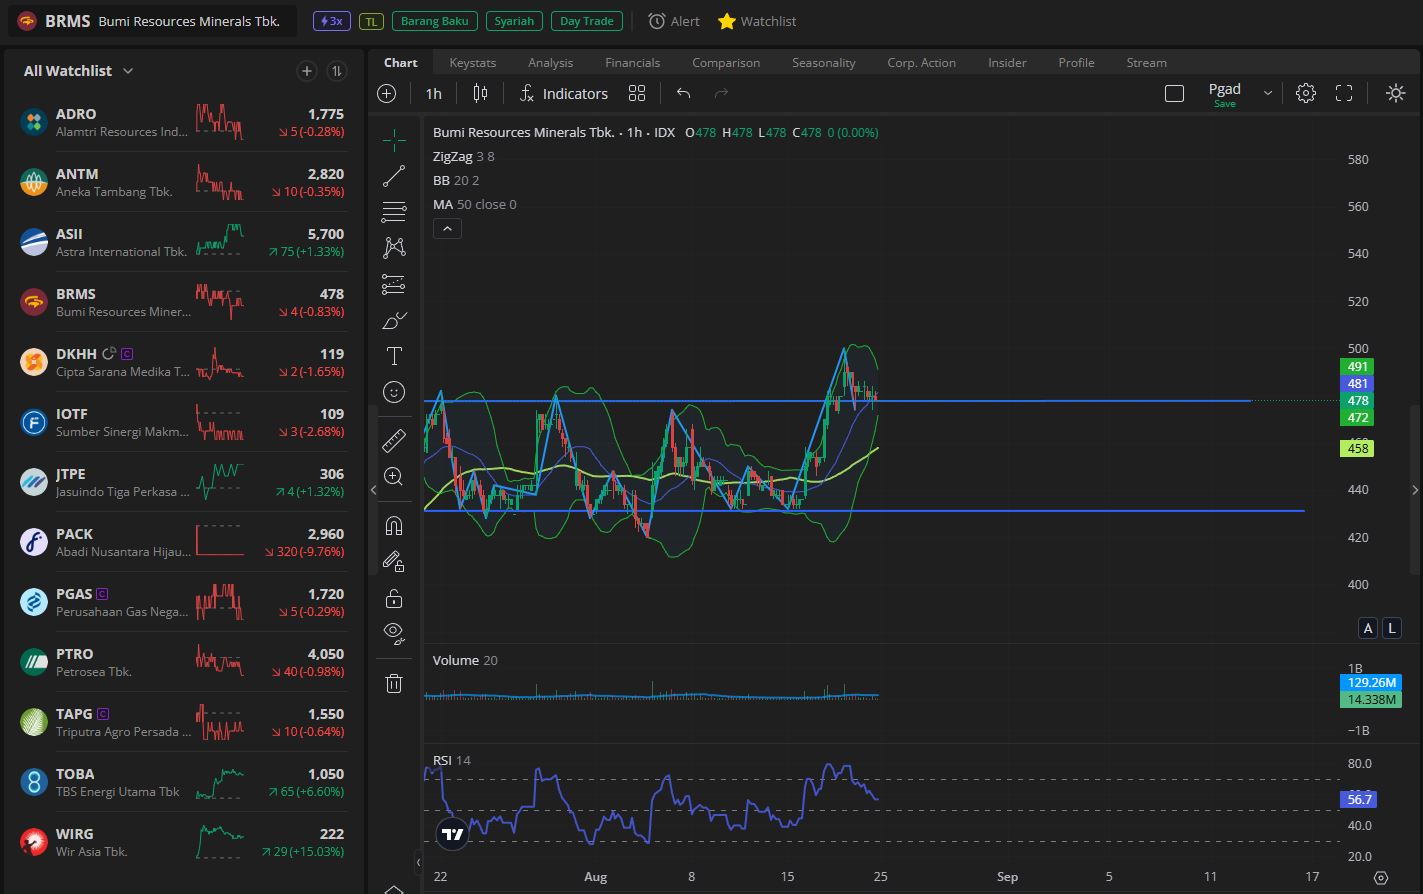Switch to the Analysis tab
This screenshot has width=1423, height=894.
[x=550, y=62]
